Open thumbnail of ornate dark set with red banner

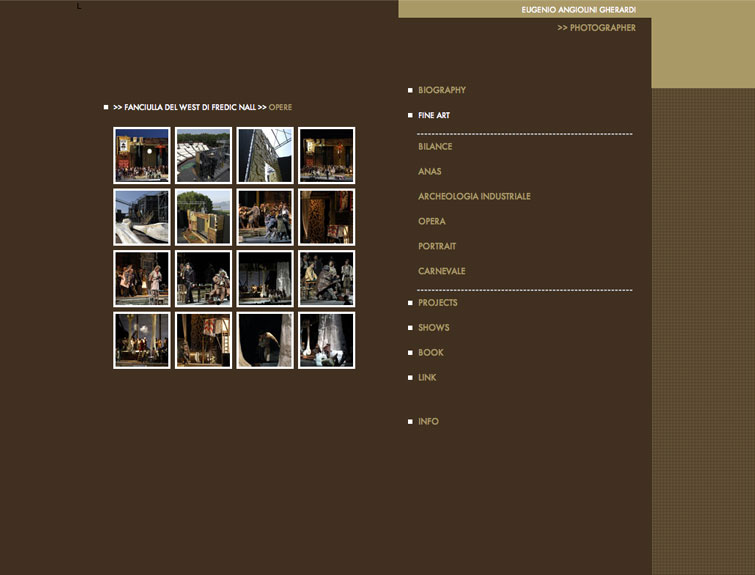[326, 217]
